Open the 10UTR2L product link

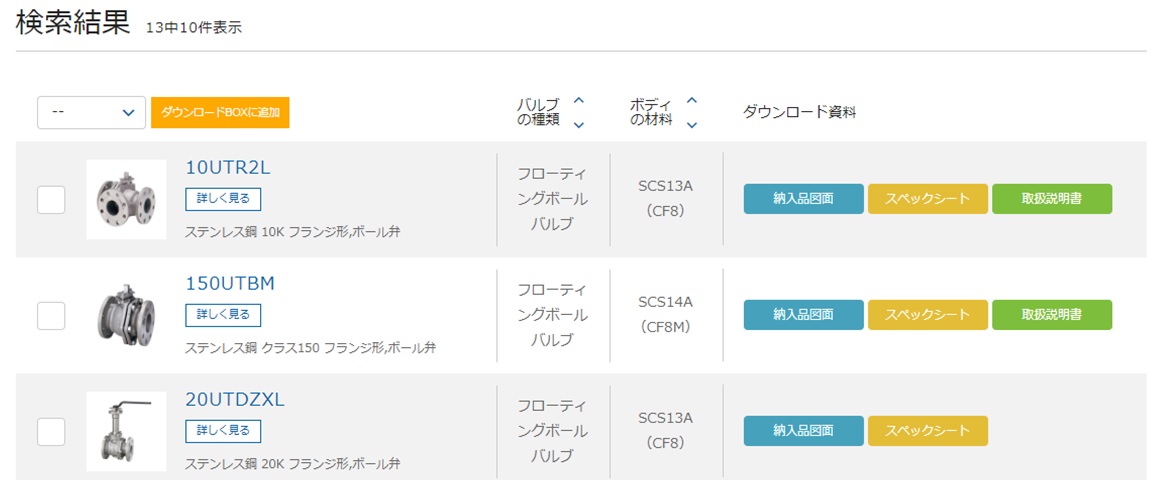228,168
